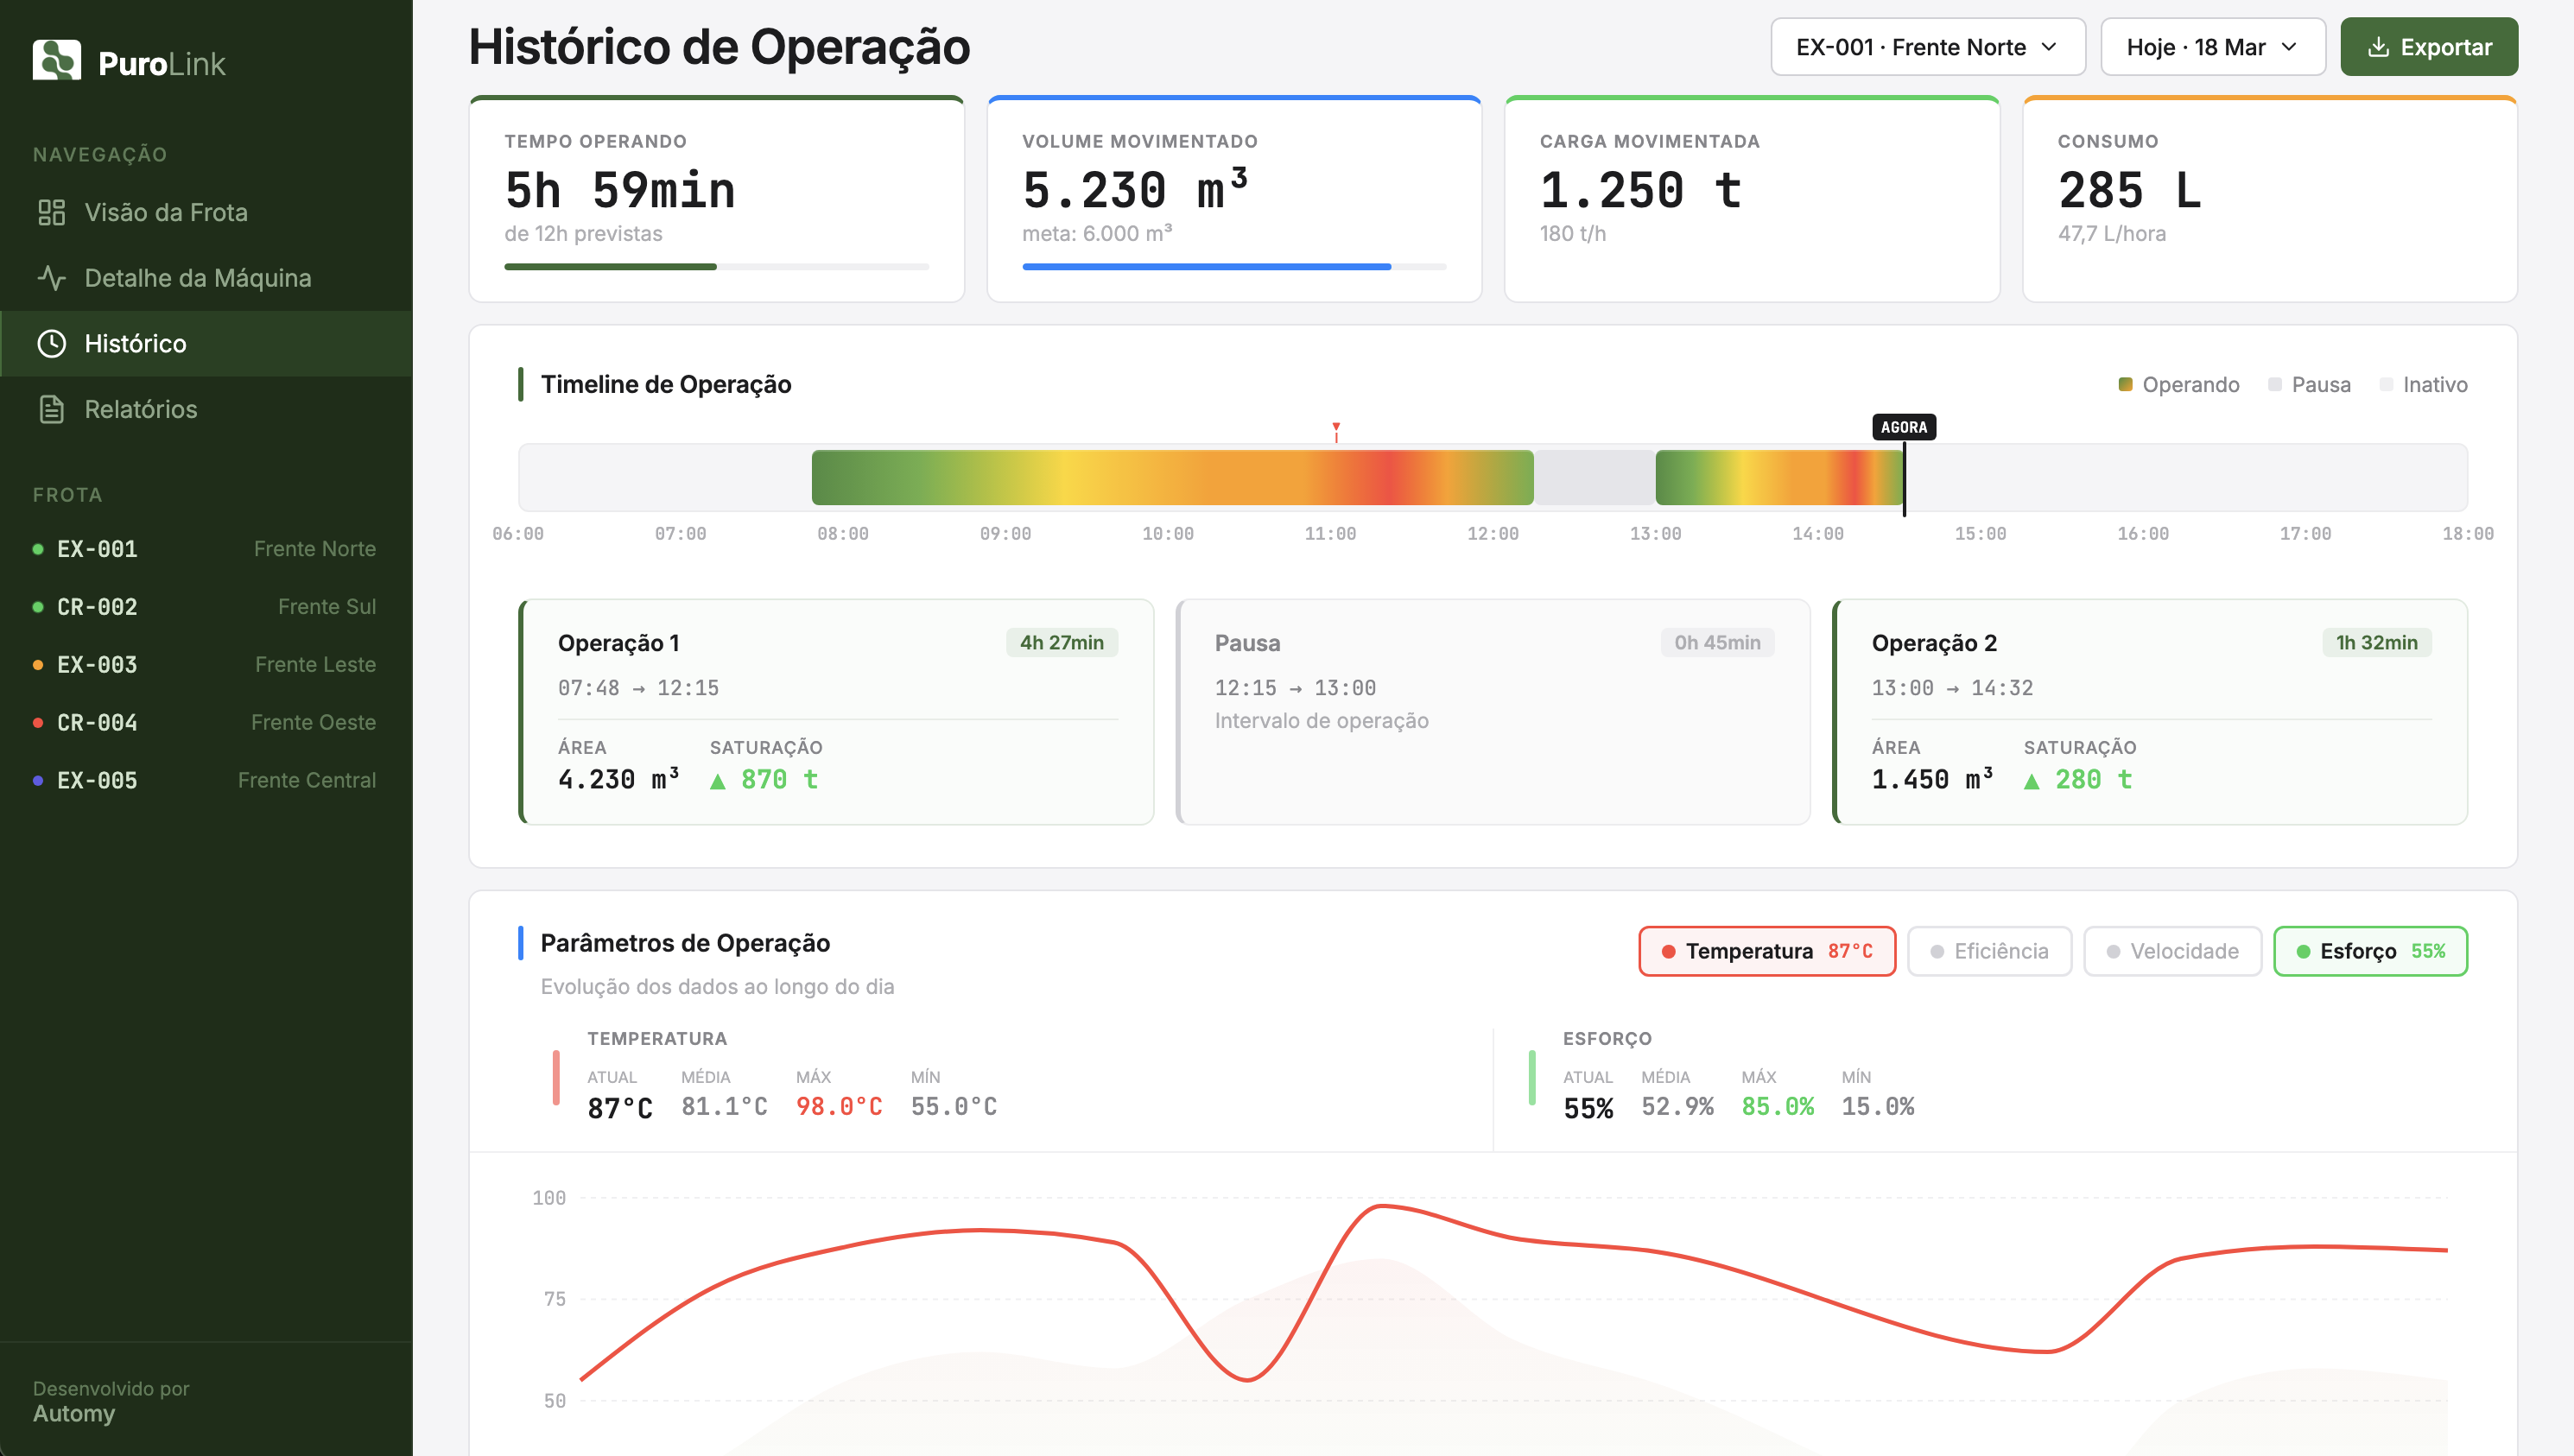Screen dimensions: 2574x1456
Task: Open the Pausa interval card
Action: point(1493,712)
